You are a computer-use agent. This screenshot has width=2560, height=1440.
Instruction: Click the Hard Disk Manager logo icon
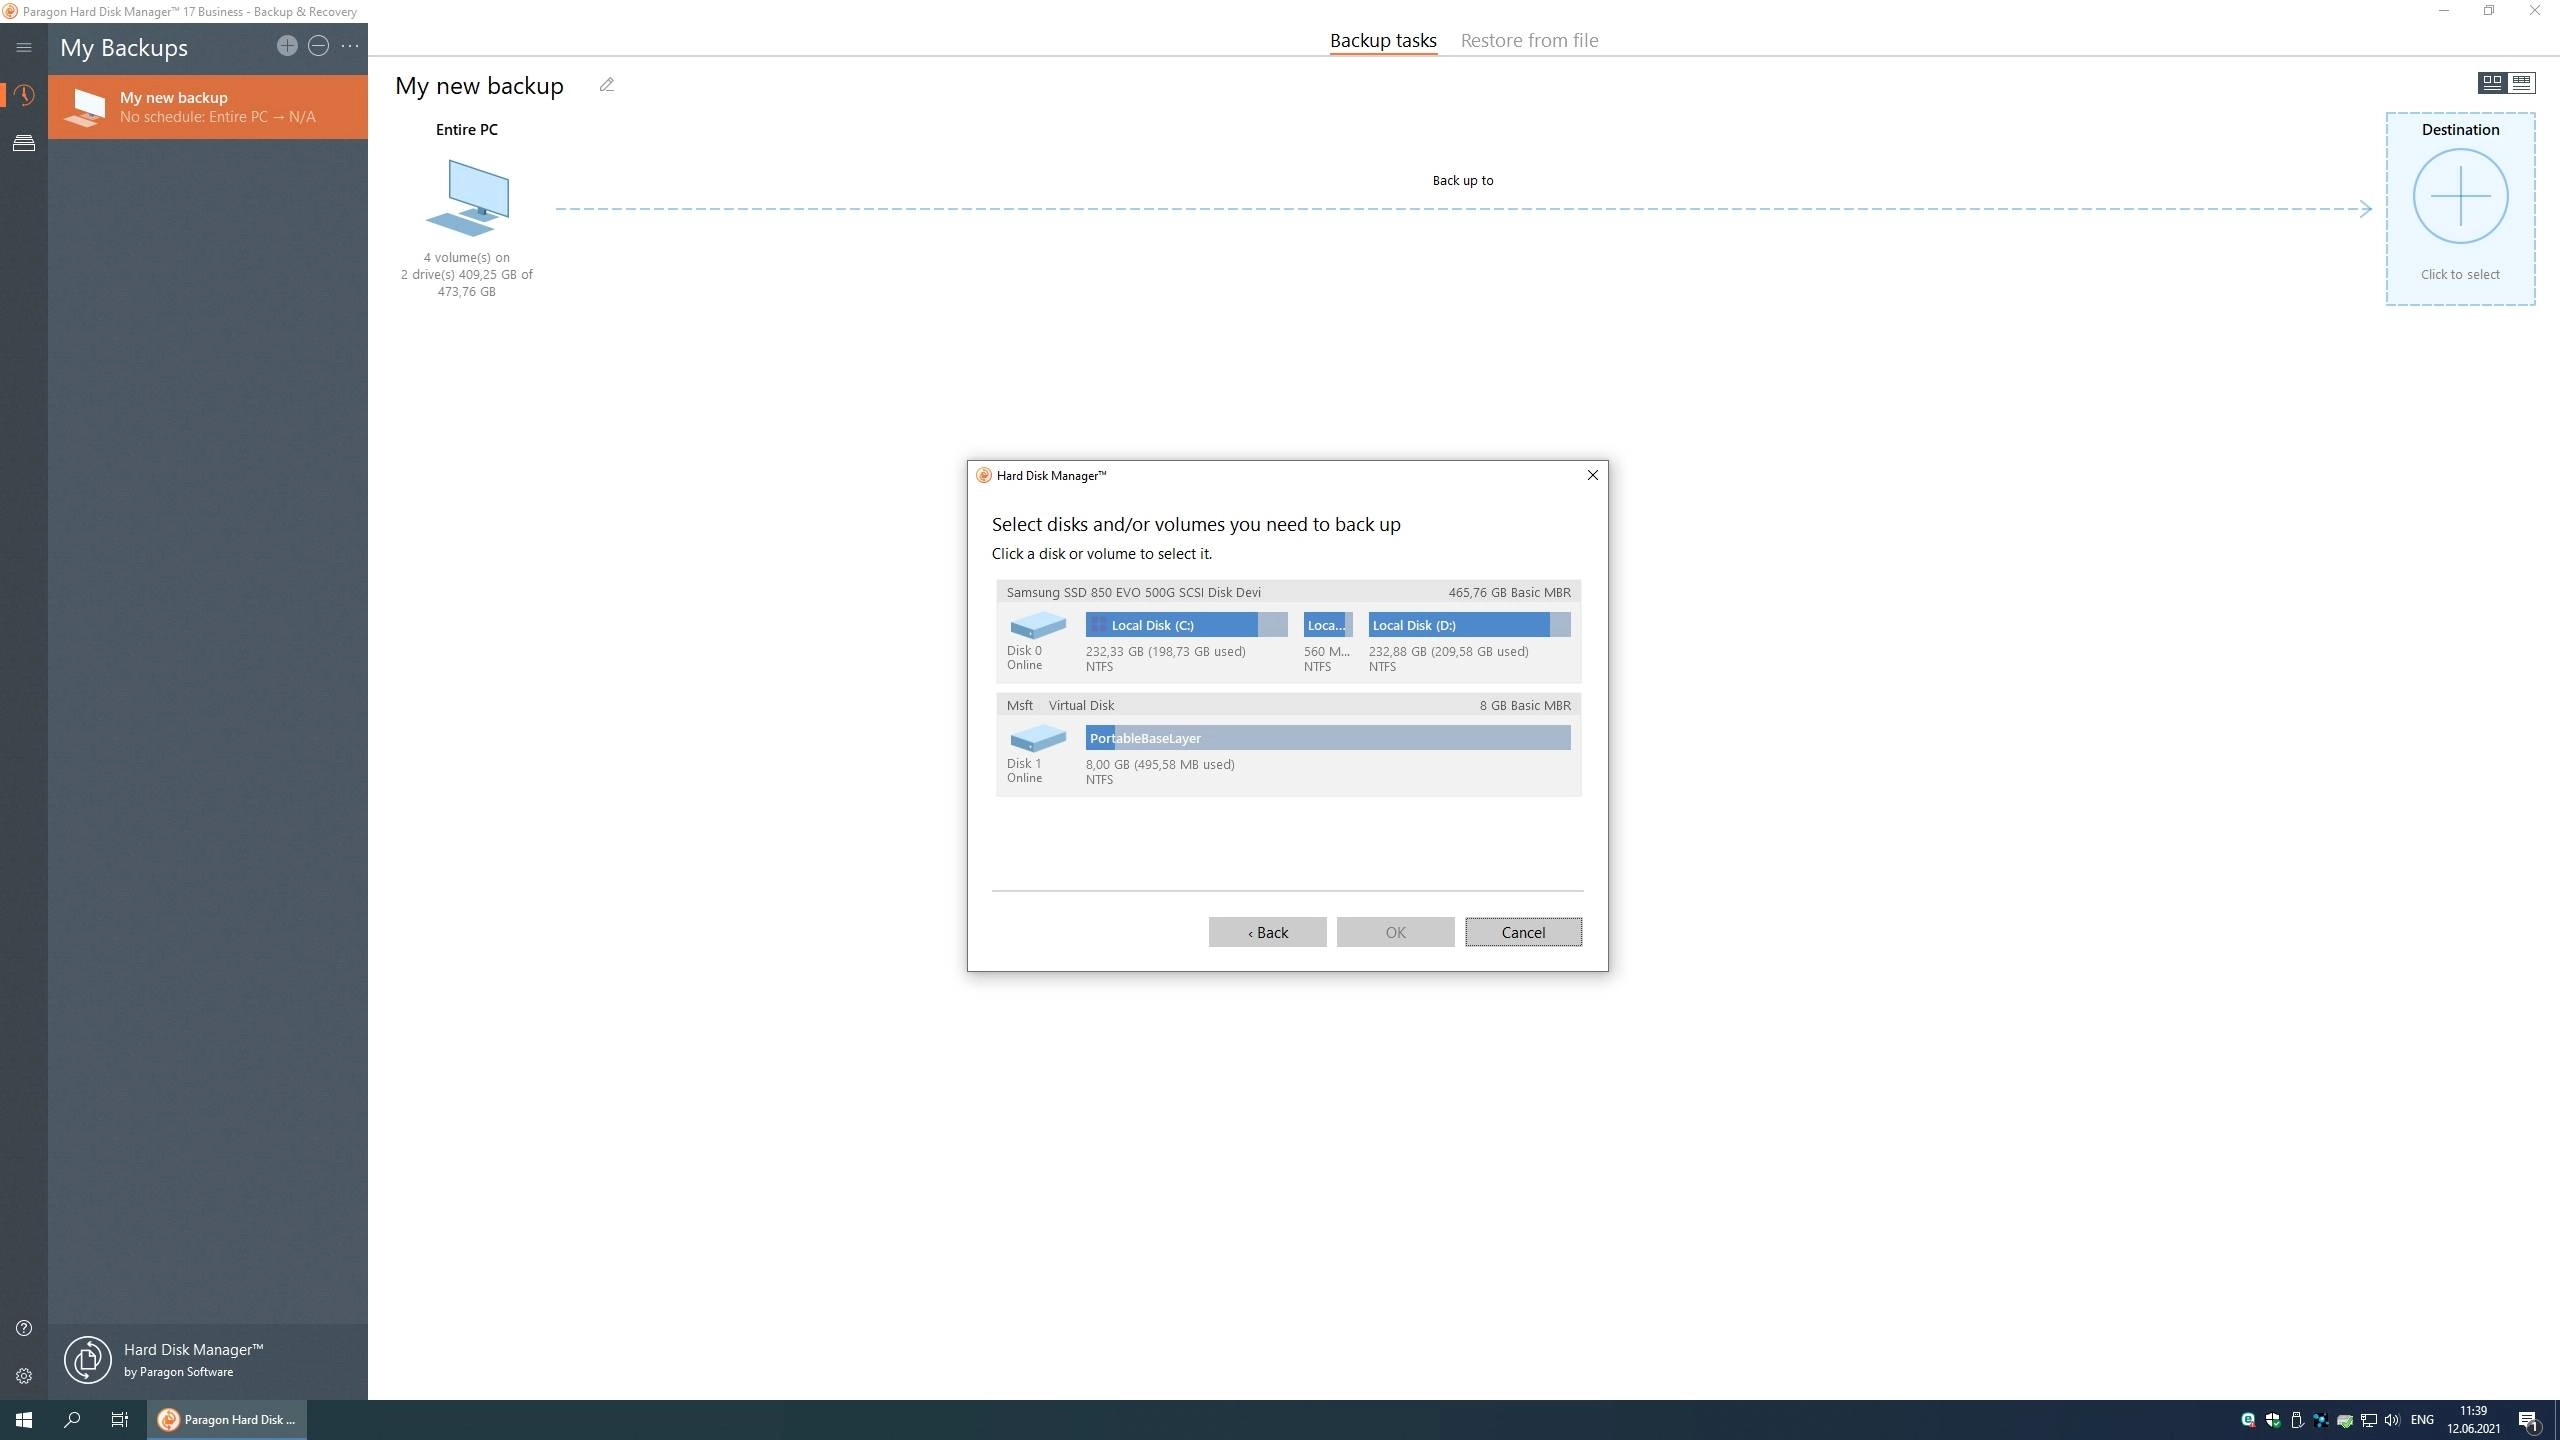pyautogui.click(x=88, y=1360)
